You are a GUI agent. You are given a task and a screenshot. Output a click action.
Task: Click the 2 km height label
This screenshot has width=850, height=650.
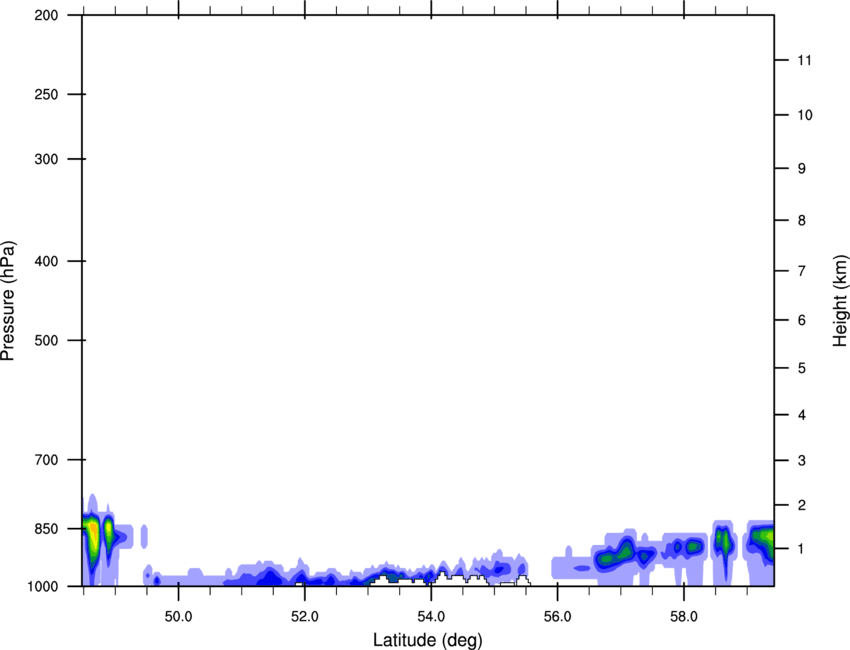pos(802,505)
